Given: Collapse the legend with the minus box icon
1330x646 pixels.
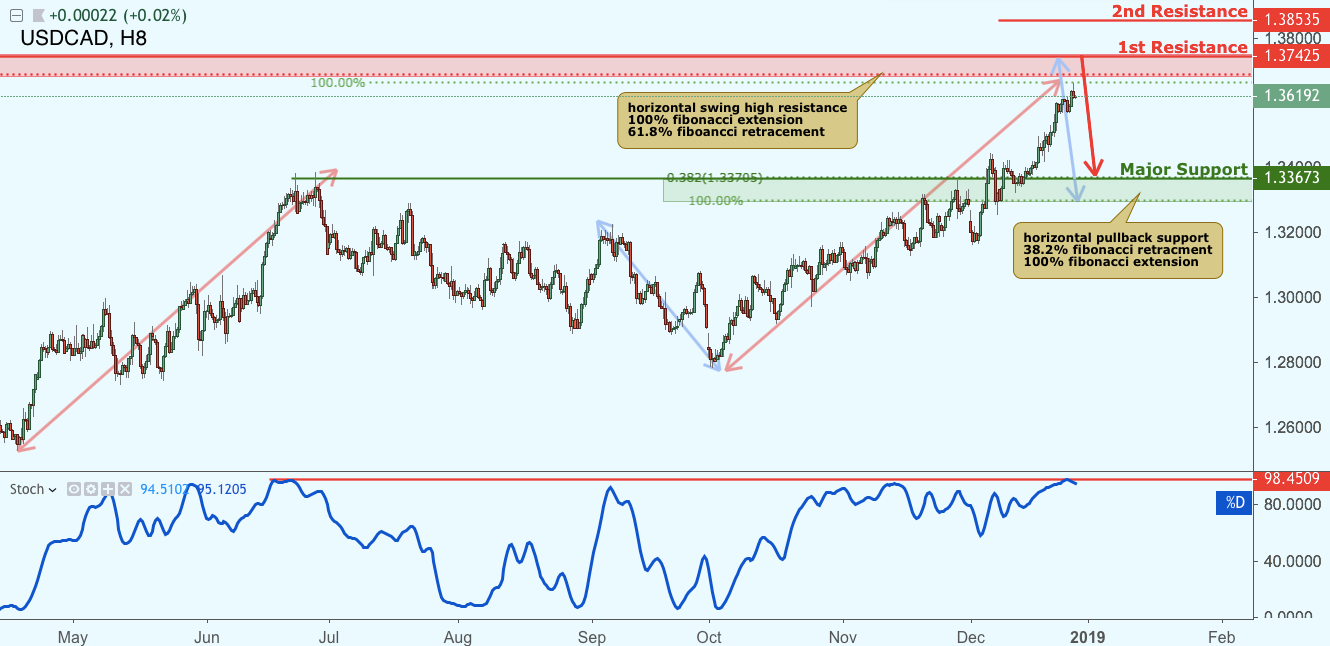Looking at the screenshot, I should [15, 15].
